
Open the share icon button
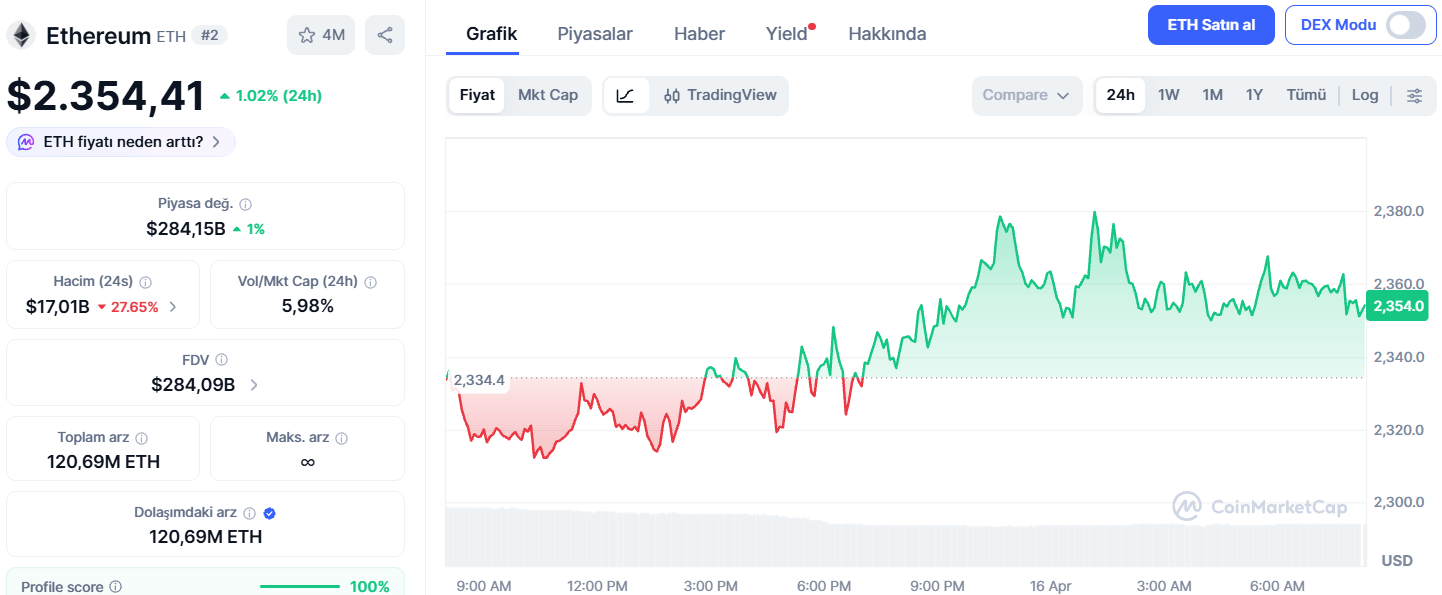coord(385,35)
